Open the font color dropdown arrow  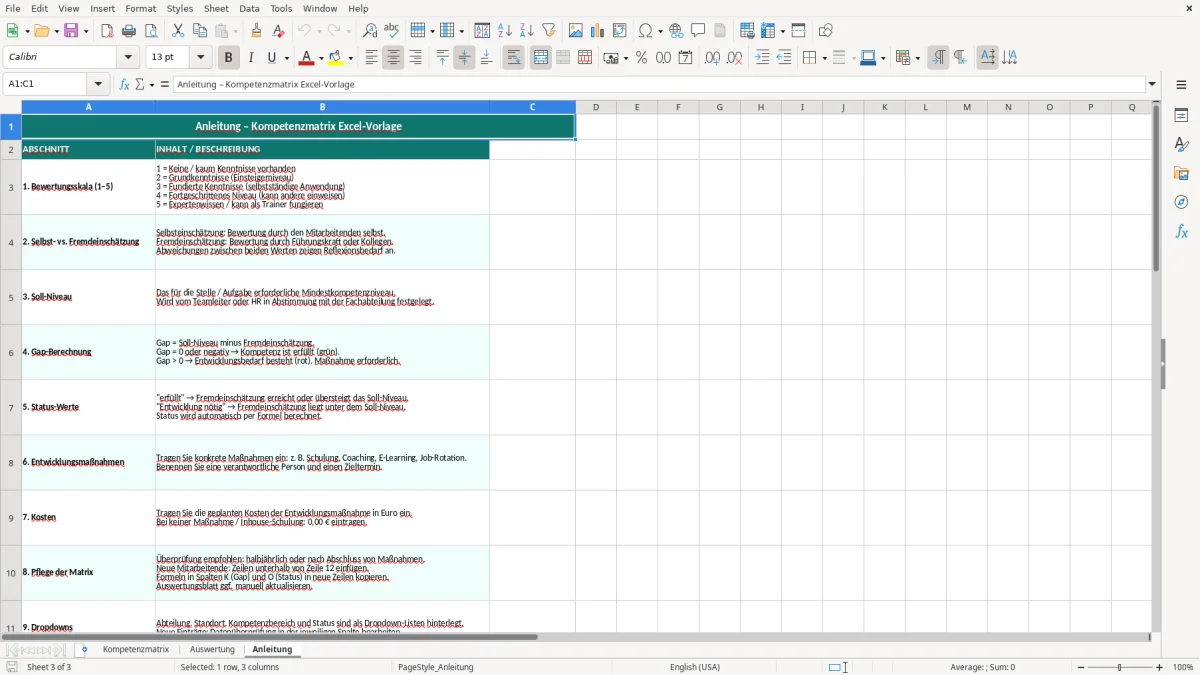(x=321, y=58)
